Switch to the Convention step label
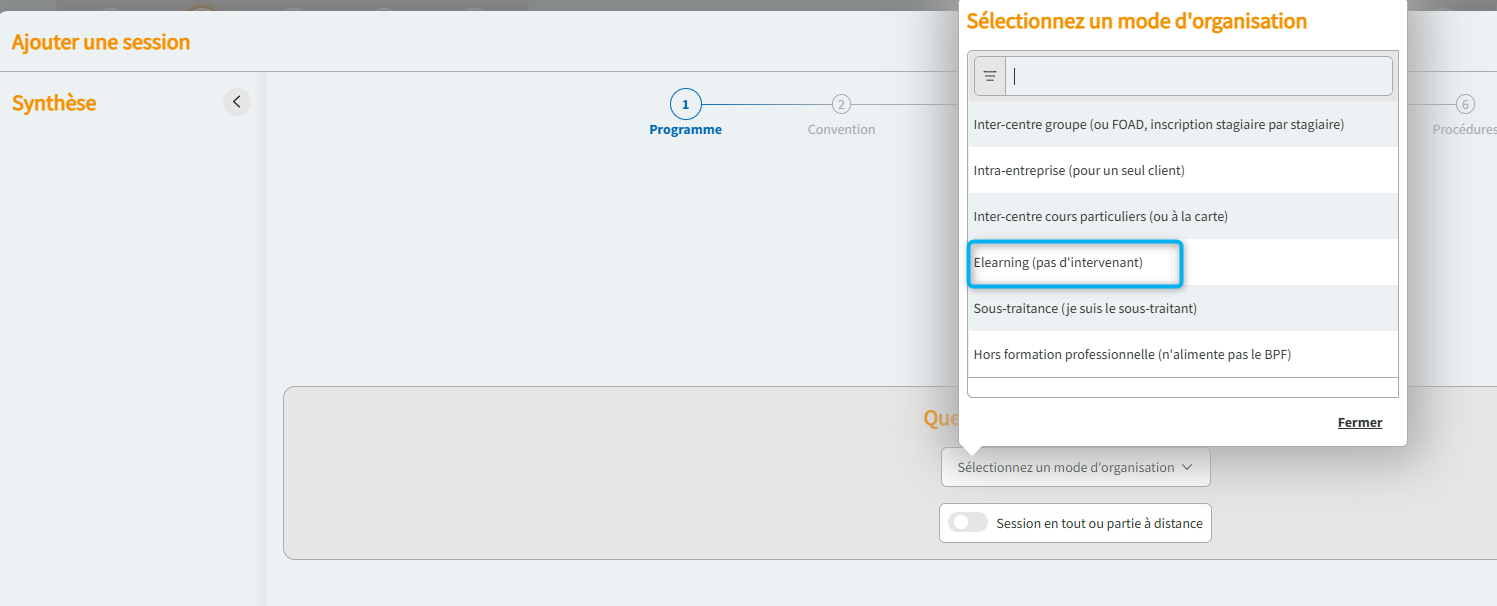Screen dimensions: 1497x606 point(841,130)
